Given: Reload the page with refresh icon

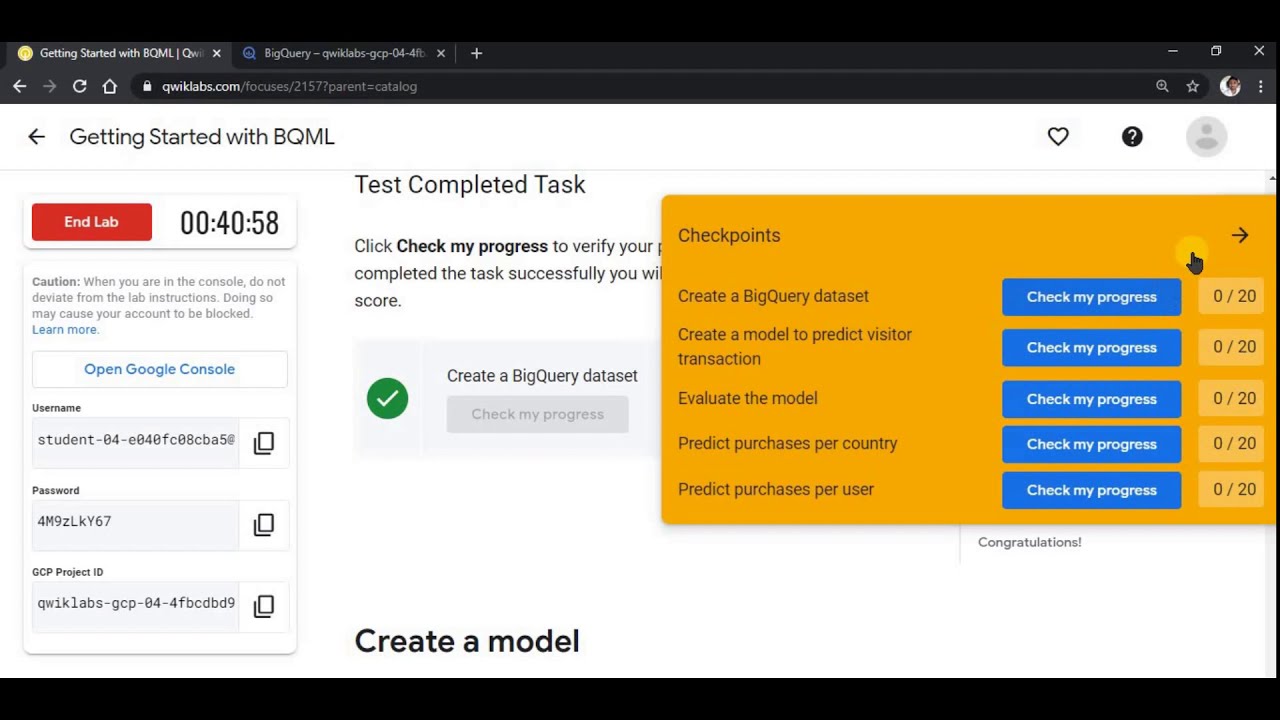Looking at the screenshot, I should 79,87.
